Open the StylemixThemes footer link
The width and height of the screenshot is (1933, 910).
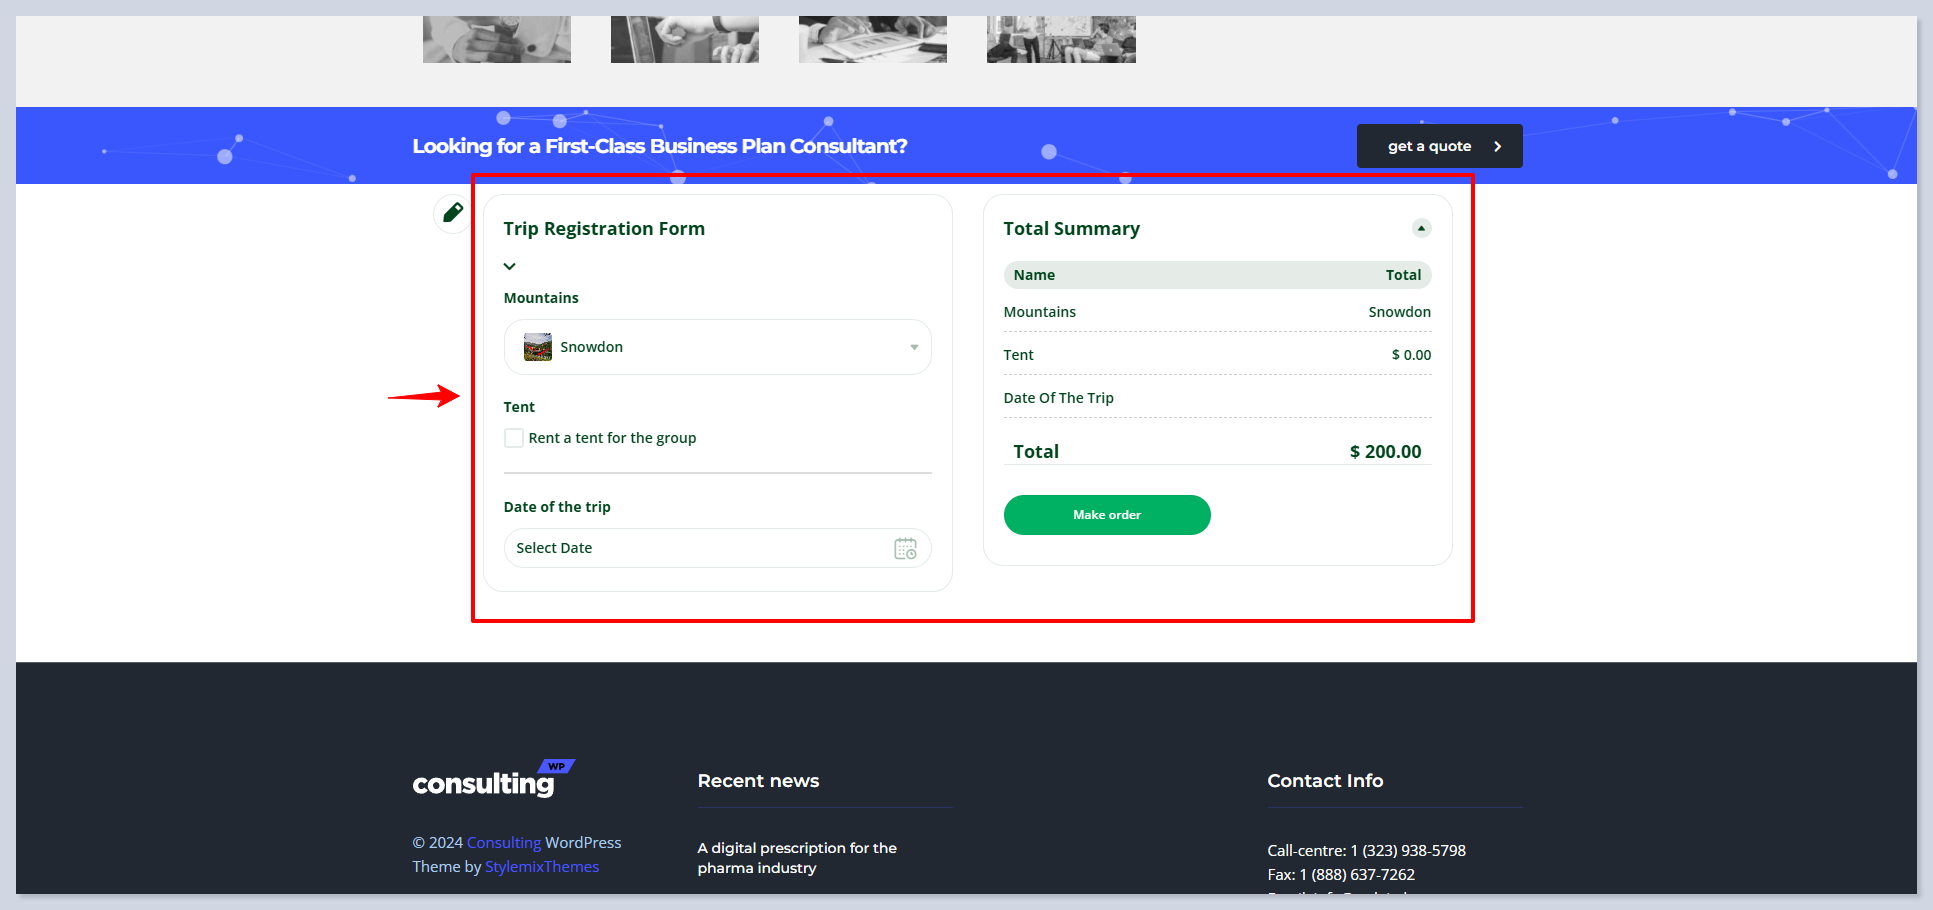(542, 867)
